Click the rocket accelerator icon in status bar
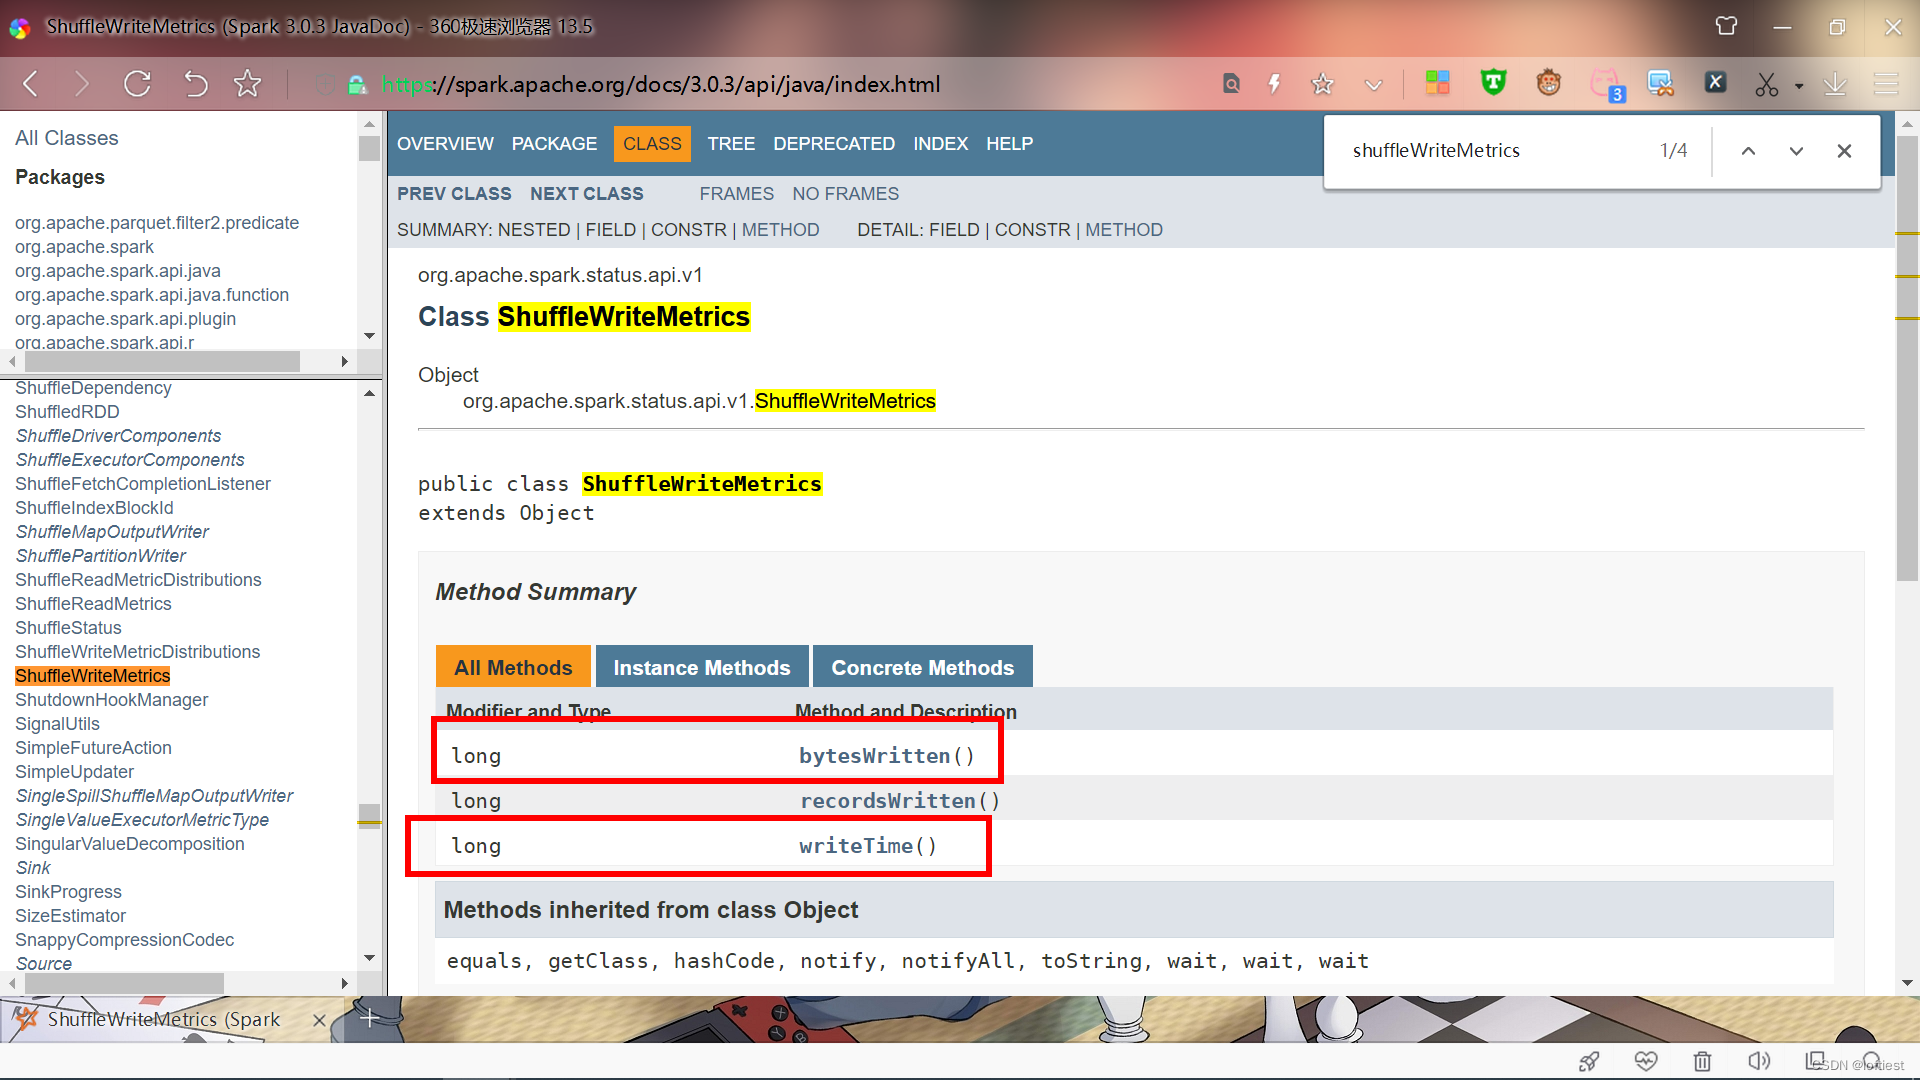 (1589, 1061)
